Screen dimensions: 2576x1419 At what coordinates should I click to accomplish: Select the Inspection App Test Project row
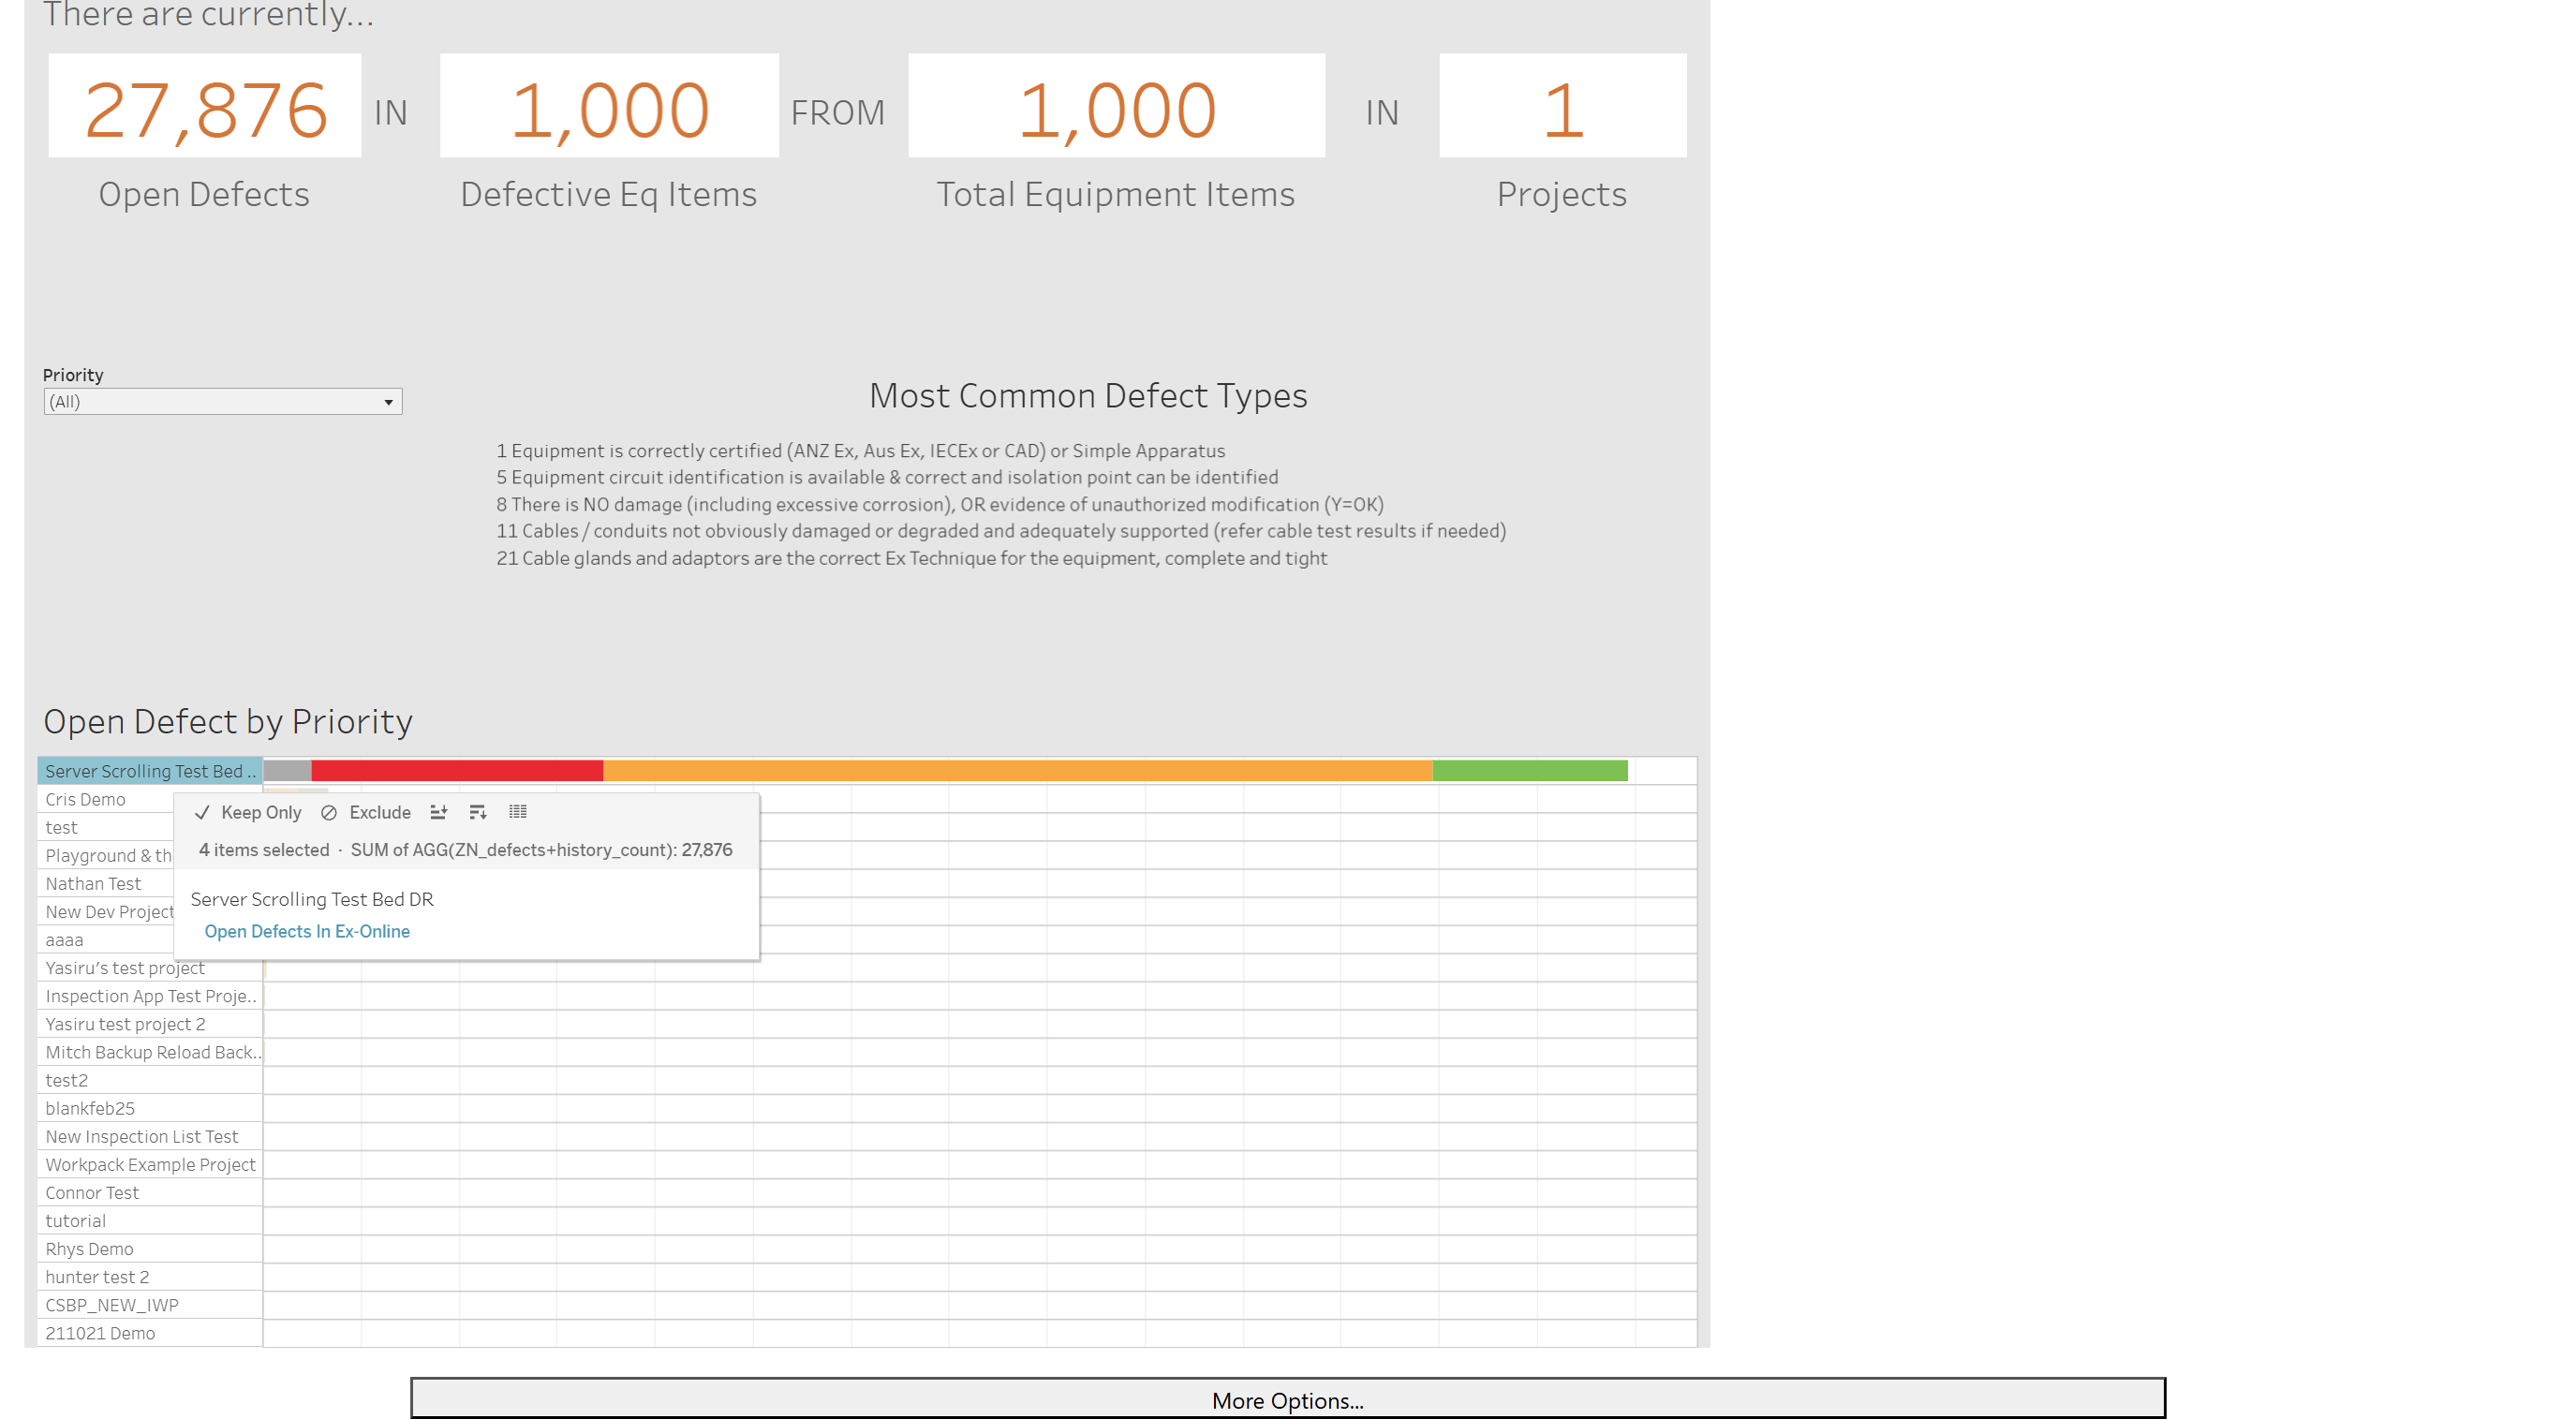(150, 995)
